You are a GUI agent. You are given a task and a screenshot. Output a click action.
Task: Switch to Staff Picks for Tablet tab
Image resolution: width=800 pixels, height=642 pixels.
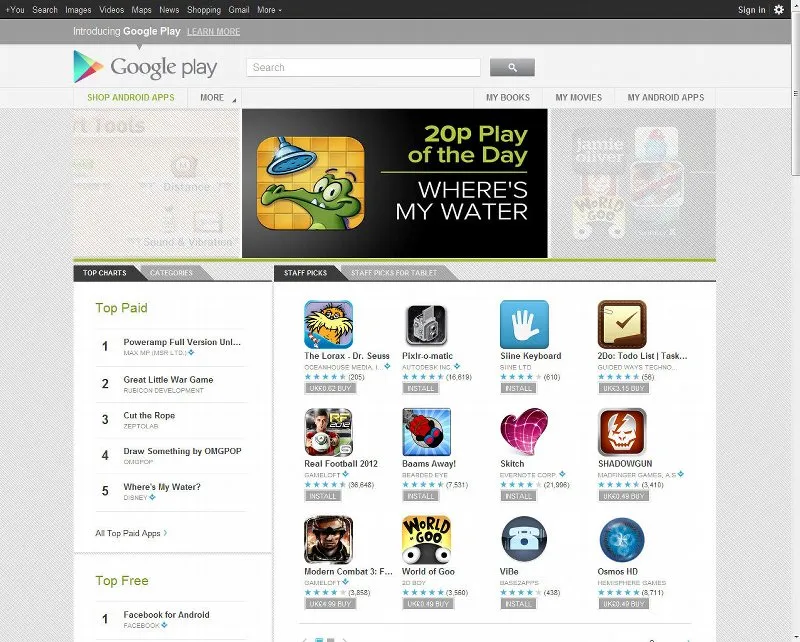(394, 273)
